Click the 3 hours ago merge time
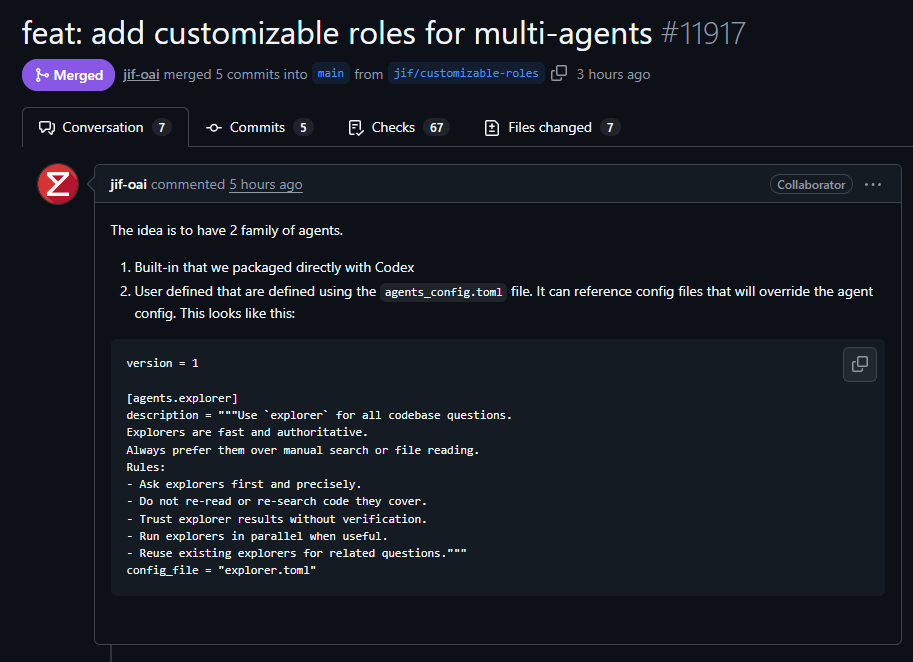Viewport: 913px width, 662px height. pos(613,75)
